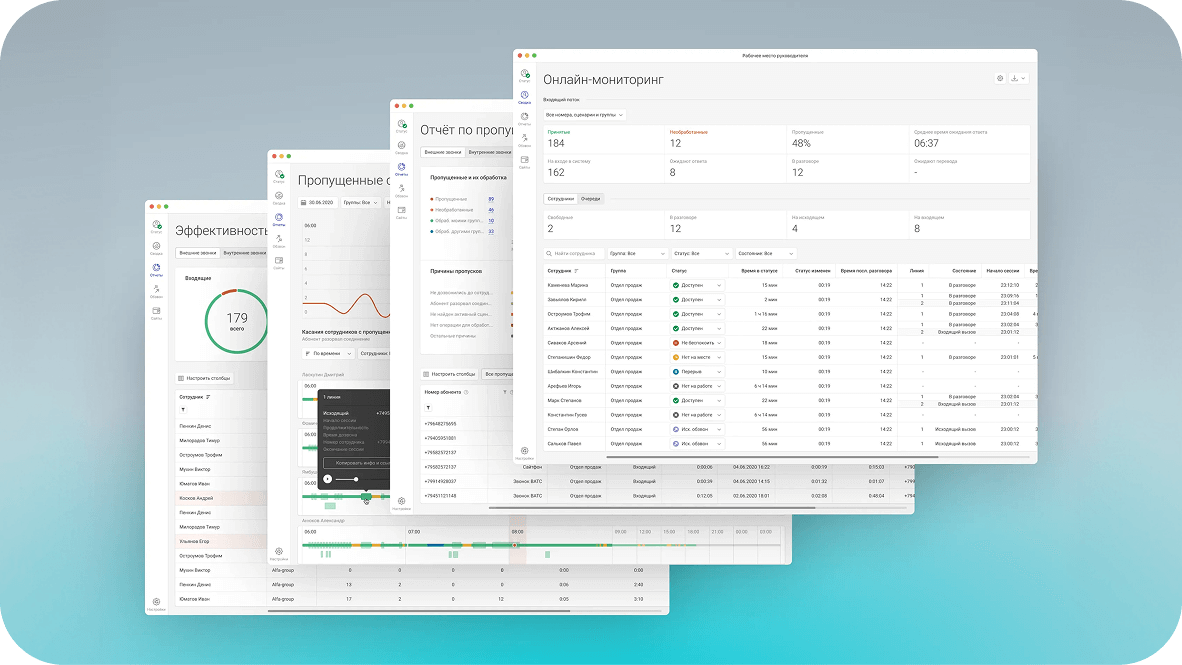Image resolution: width=1182 pixels, height=665 pixels.
Task: Open По времени sort dropdown in Пропущенные window
Action: click(x=328, y=354)
